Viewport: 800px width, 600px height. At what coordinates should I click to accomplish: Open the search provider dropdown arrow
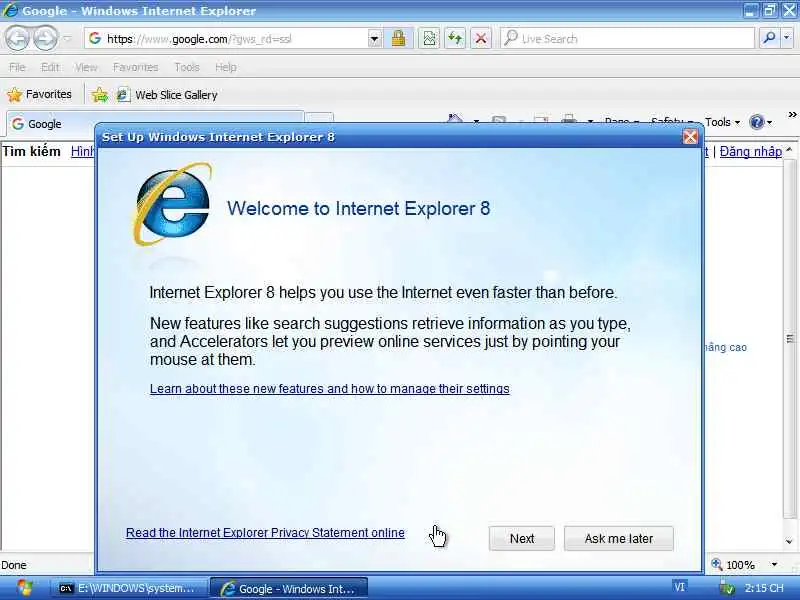coord(787,38)
